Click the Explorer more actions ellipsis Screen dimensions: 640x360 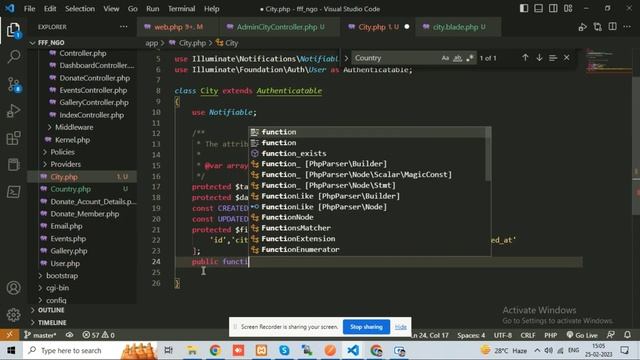coord(123,27)
